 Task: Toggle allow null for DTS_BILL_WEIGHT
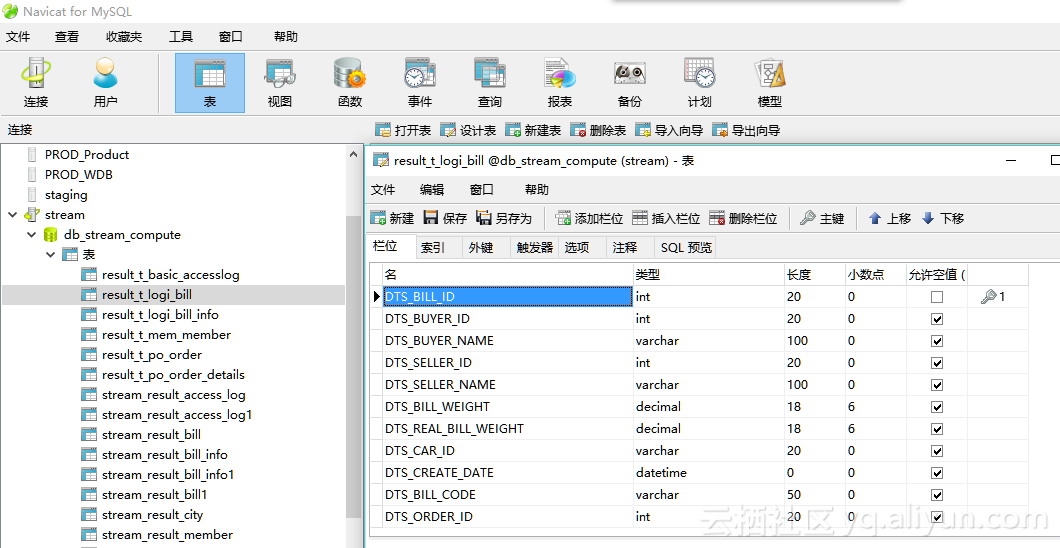click(936, 407)
